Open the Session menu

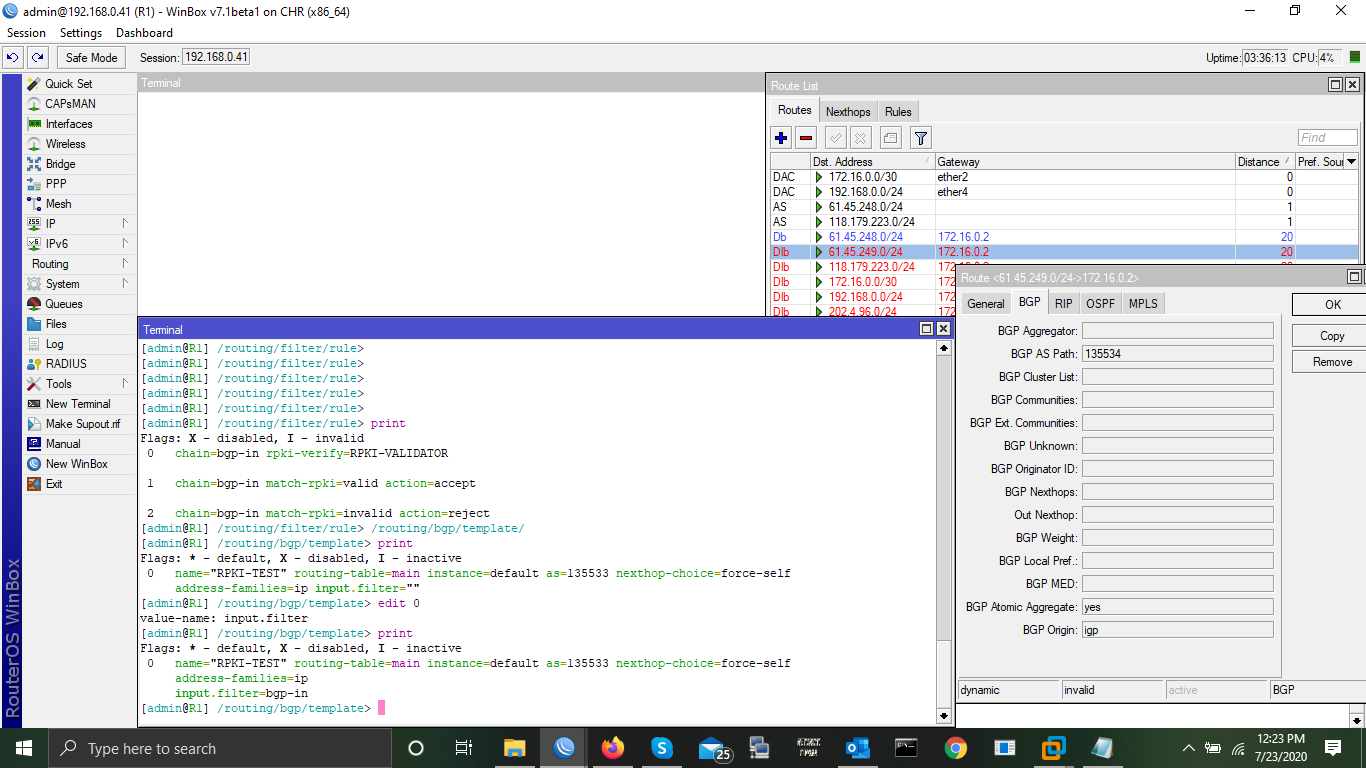click(x=26, y=33)
